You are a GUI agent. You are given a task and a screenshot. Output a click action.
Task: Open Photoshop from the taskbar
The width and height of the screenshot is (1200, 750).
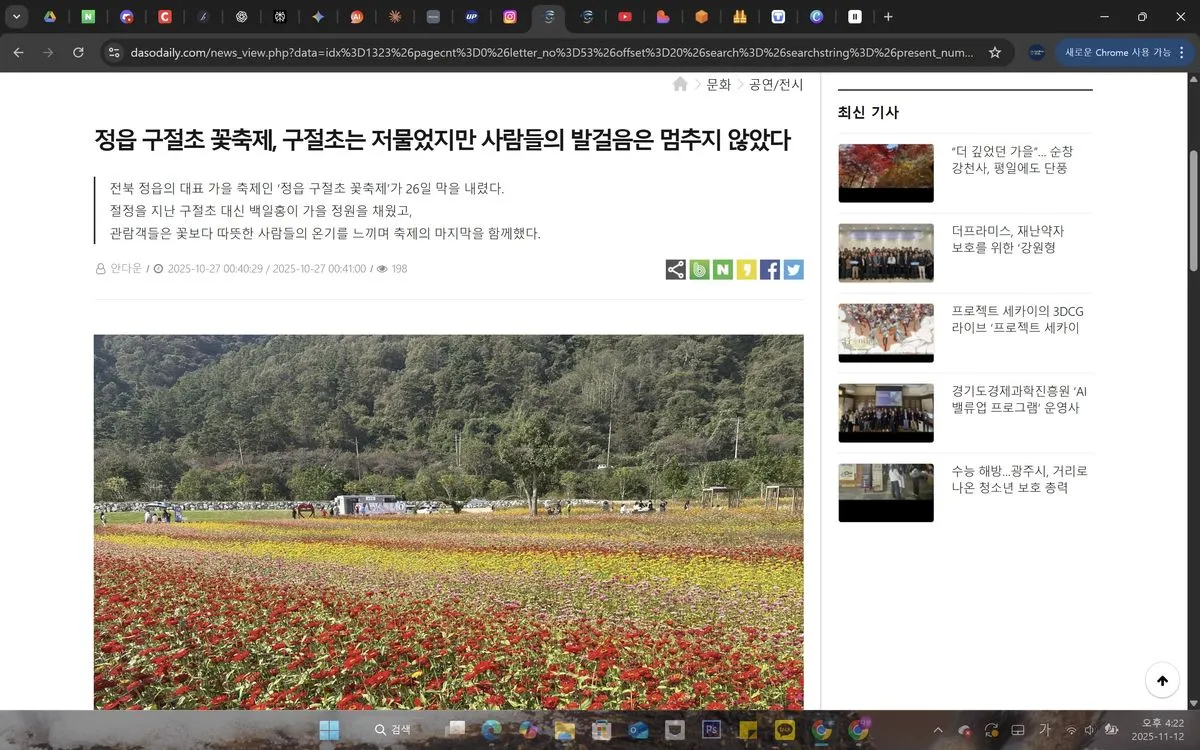[713, 730]
